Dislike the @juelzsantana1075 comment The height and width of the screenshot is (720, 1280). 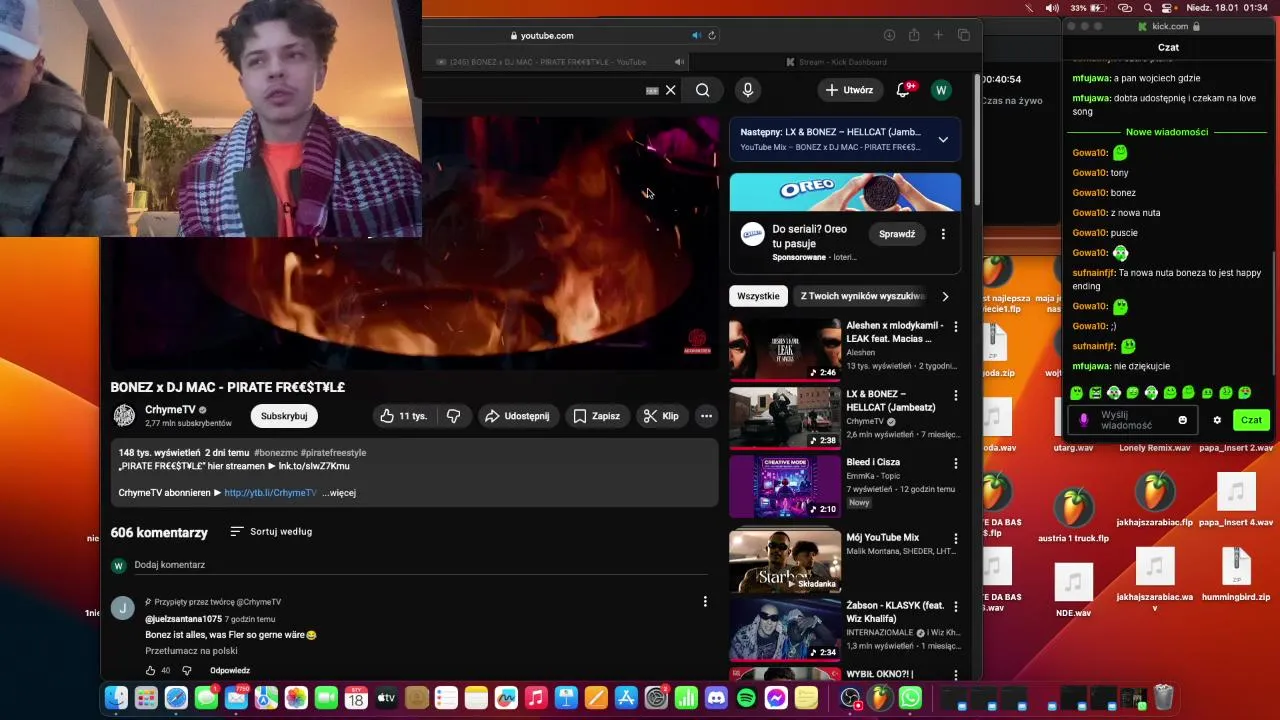(186, 670)
